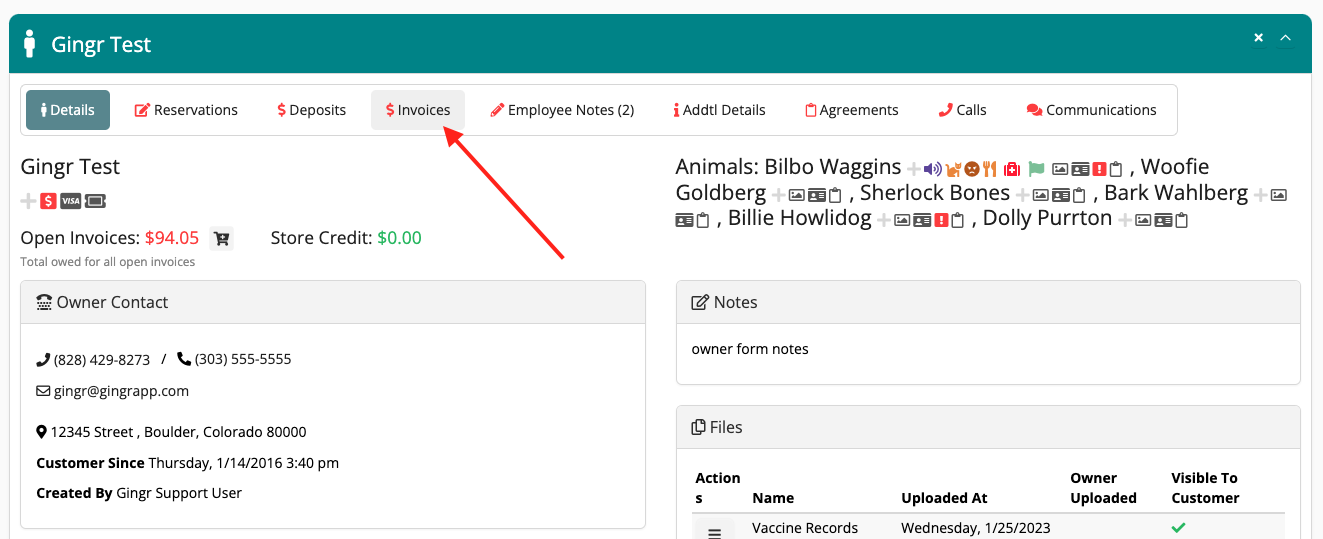Screen dimensions: 1323x539
Task: Switch to the Addtl Details tab
Action: (x=720, y=110)
